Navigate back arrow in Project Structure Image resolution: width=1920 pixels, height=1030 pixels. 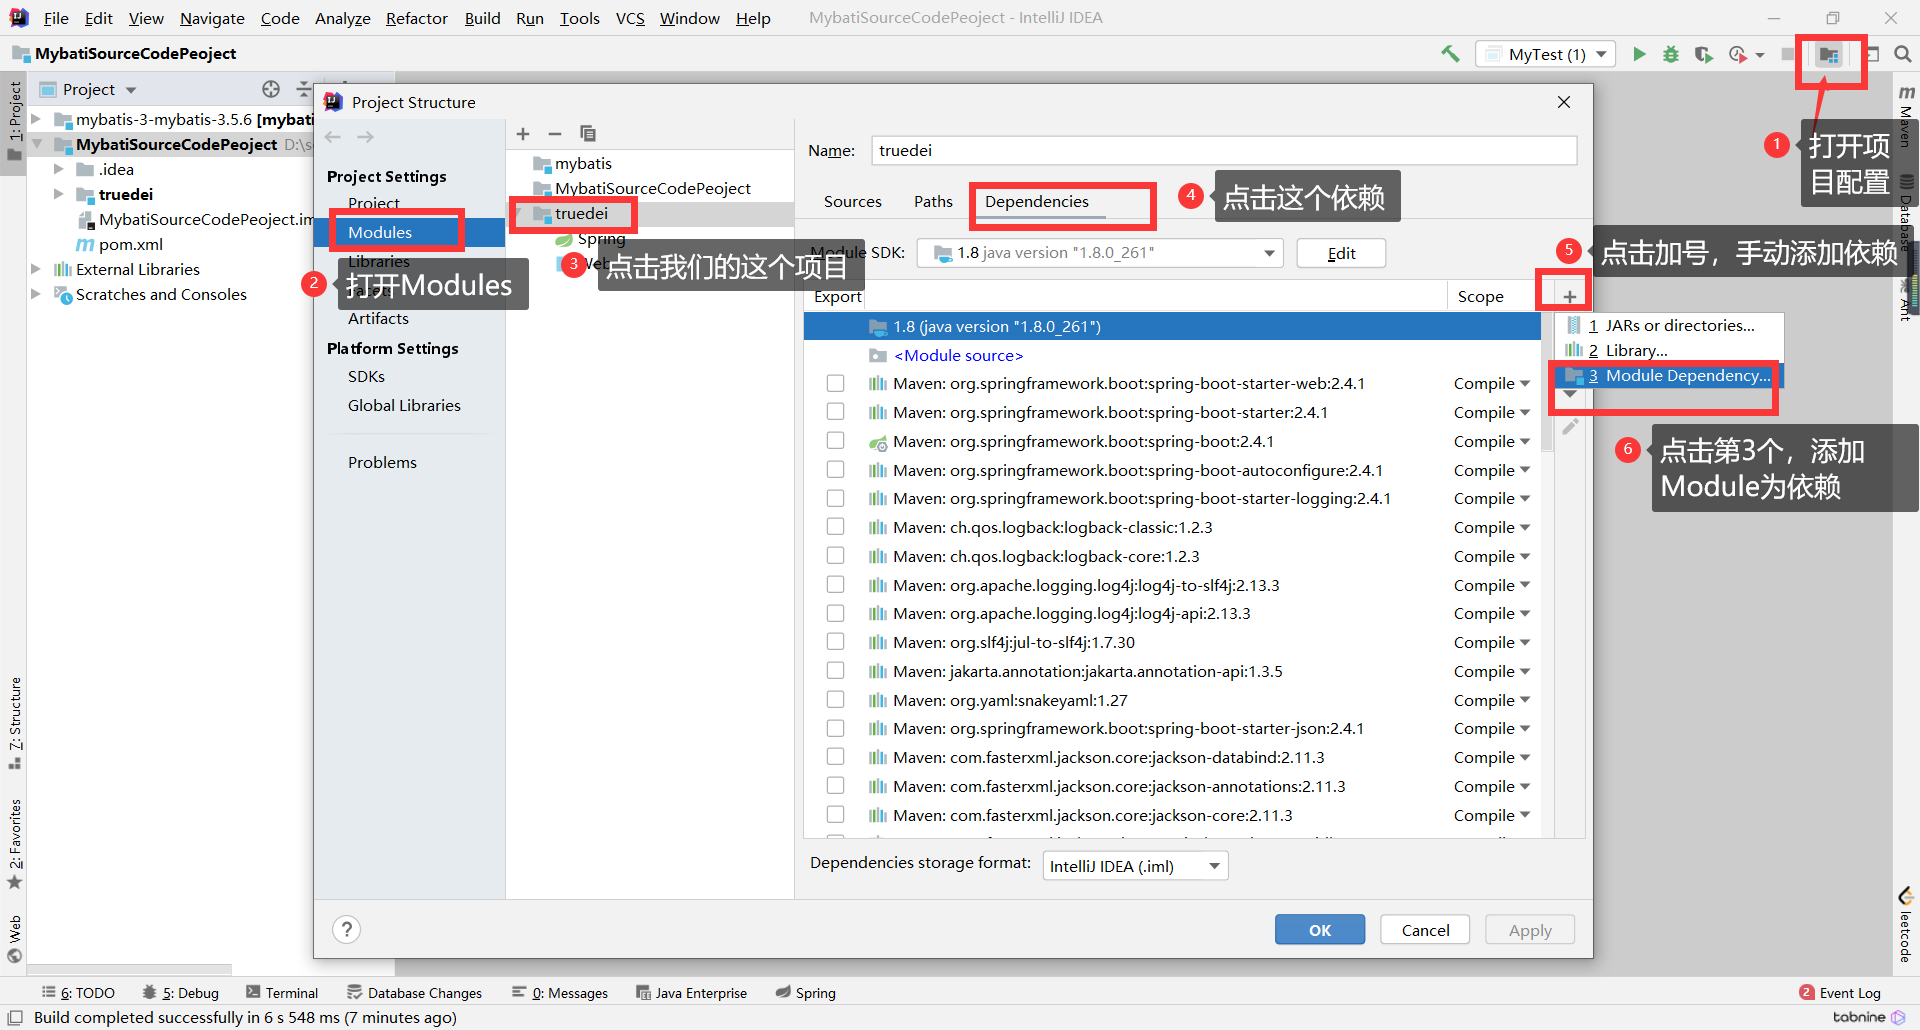click(333, 137)
